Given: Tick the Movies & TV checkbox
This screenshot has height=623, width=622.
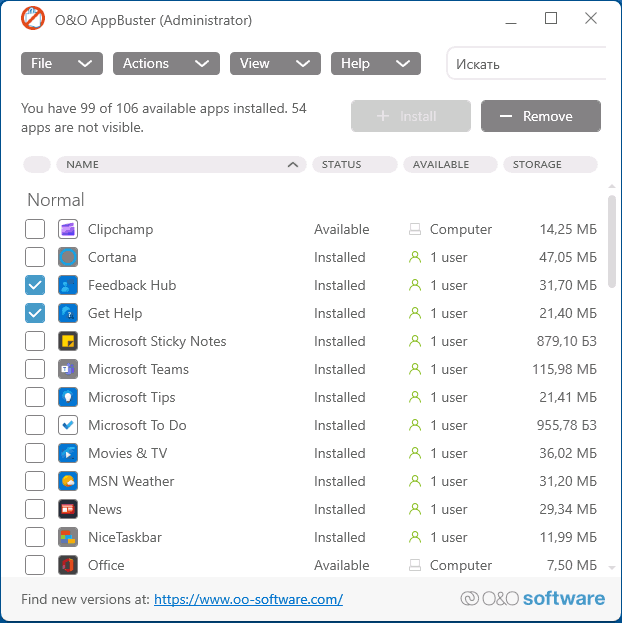Looking at the screenshot, I should pos(35,453).
